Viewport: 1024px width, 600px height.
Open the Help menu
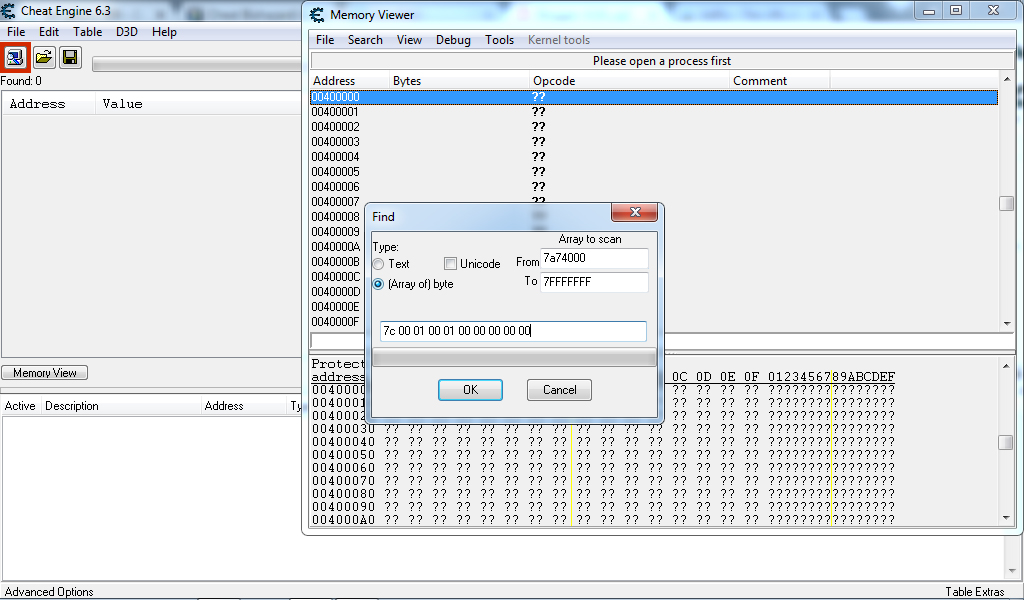coord(165,32)
